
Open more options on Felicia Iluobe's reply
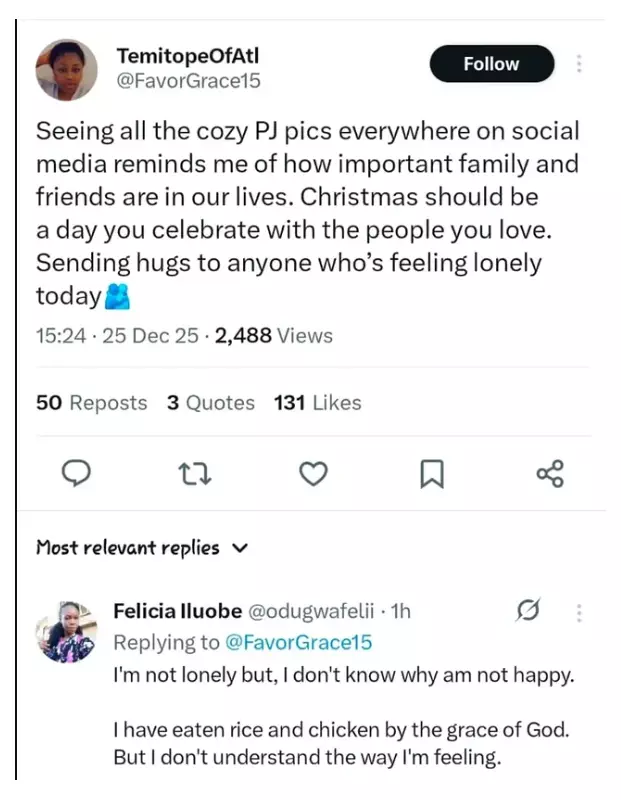576,608
